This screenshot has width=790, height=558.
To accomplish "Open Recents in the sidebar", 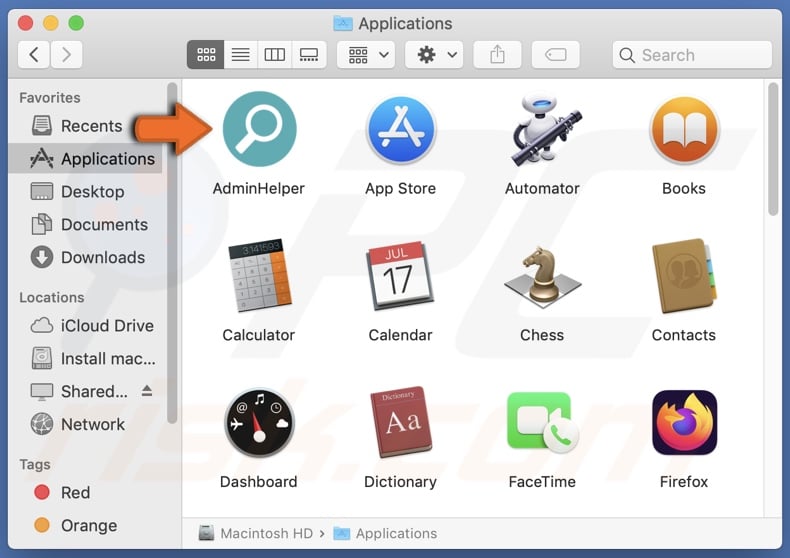I will 86,126.
